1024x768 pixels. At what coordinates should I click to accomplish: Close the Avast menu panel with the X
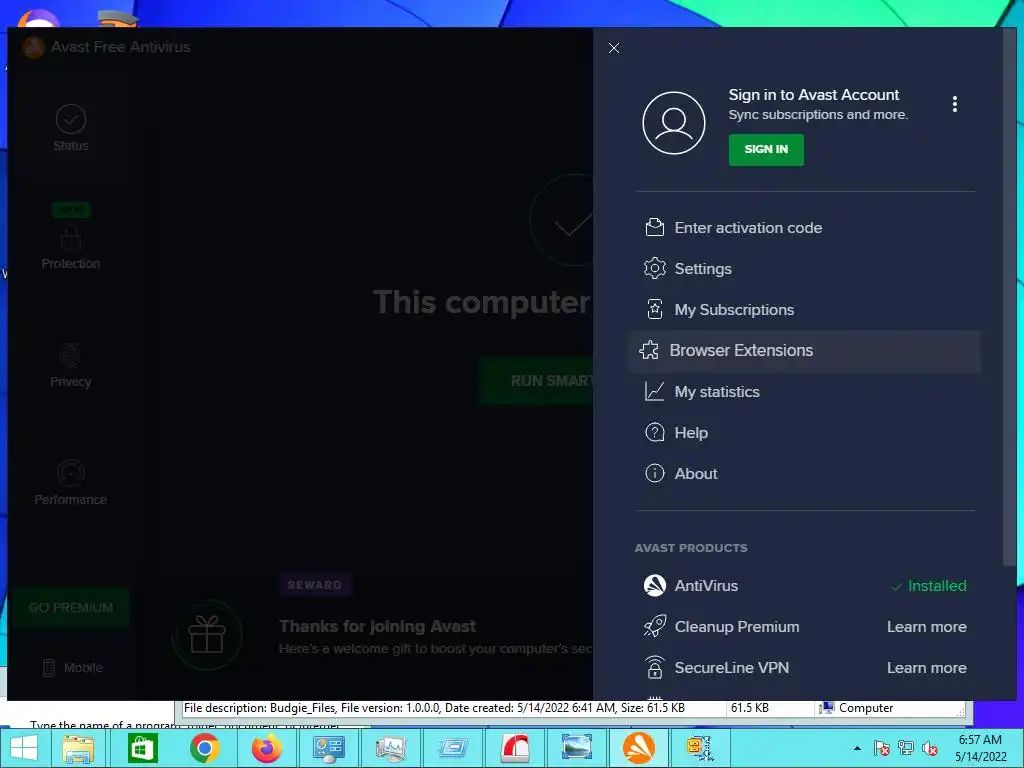613,48
